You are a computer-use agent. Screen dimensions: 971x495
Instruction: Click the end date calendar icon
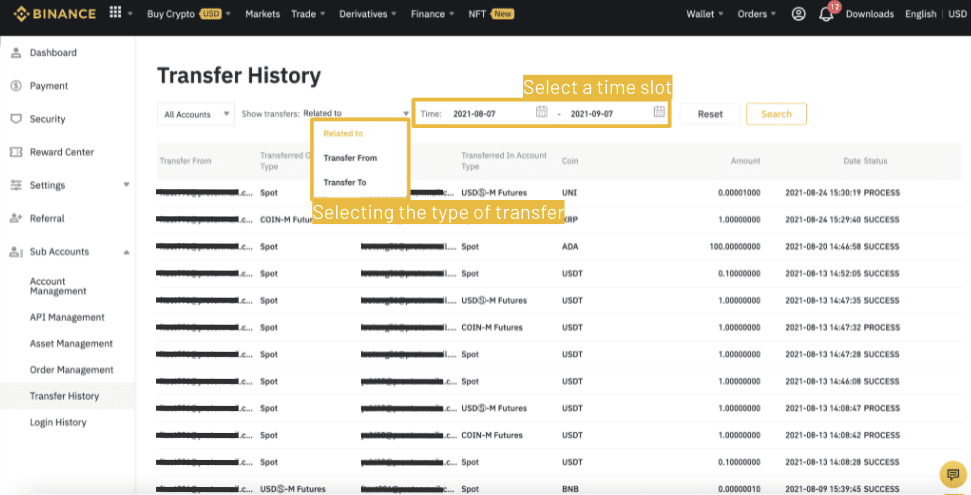coord(659,112)
